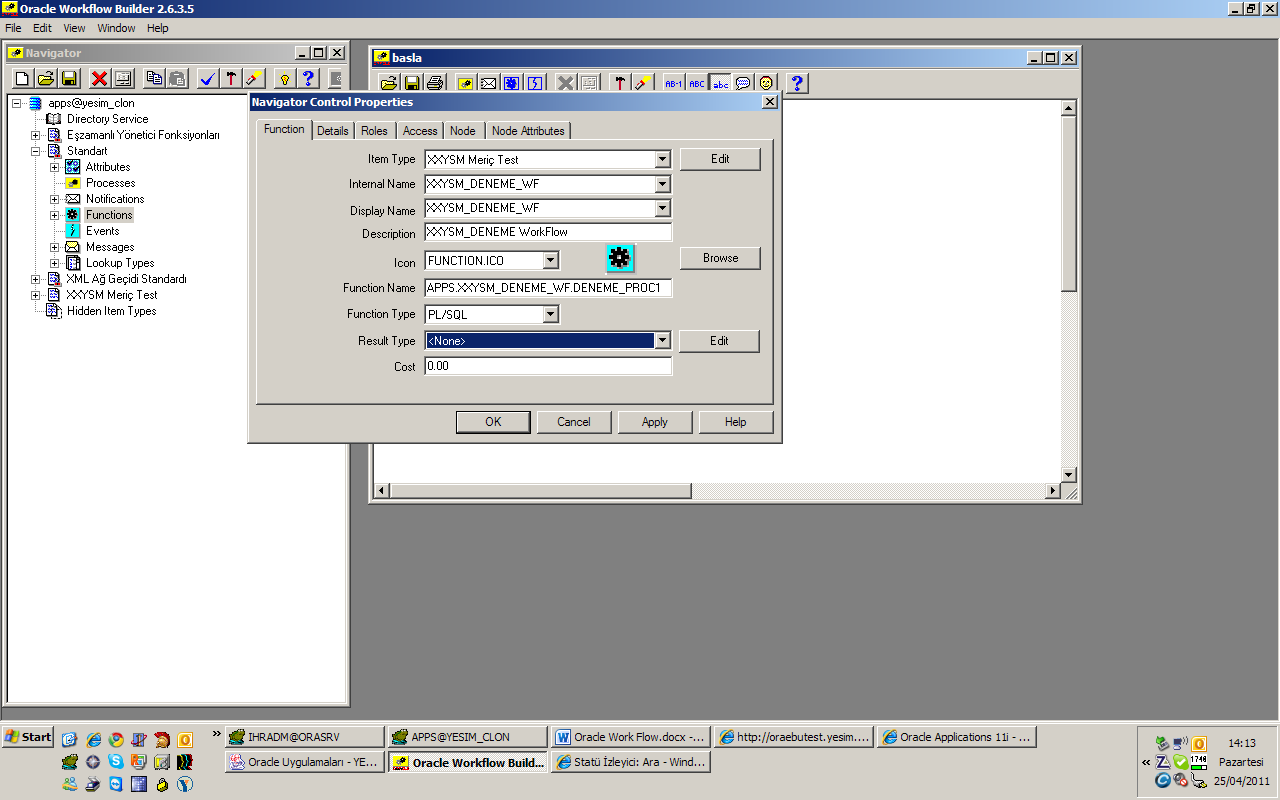Click the New Event lightning icon in basla
This screenshot has height=800, width=1280.
pyautogui.click(x=534, y=83)
